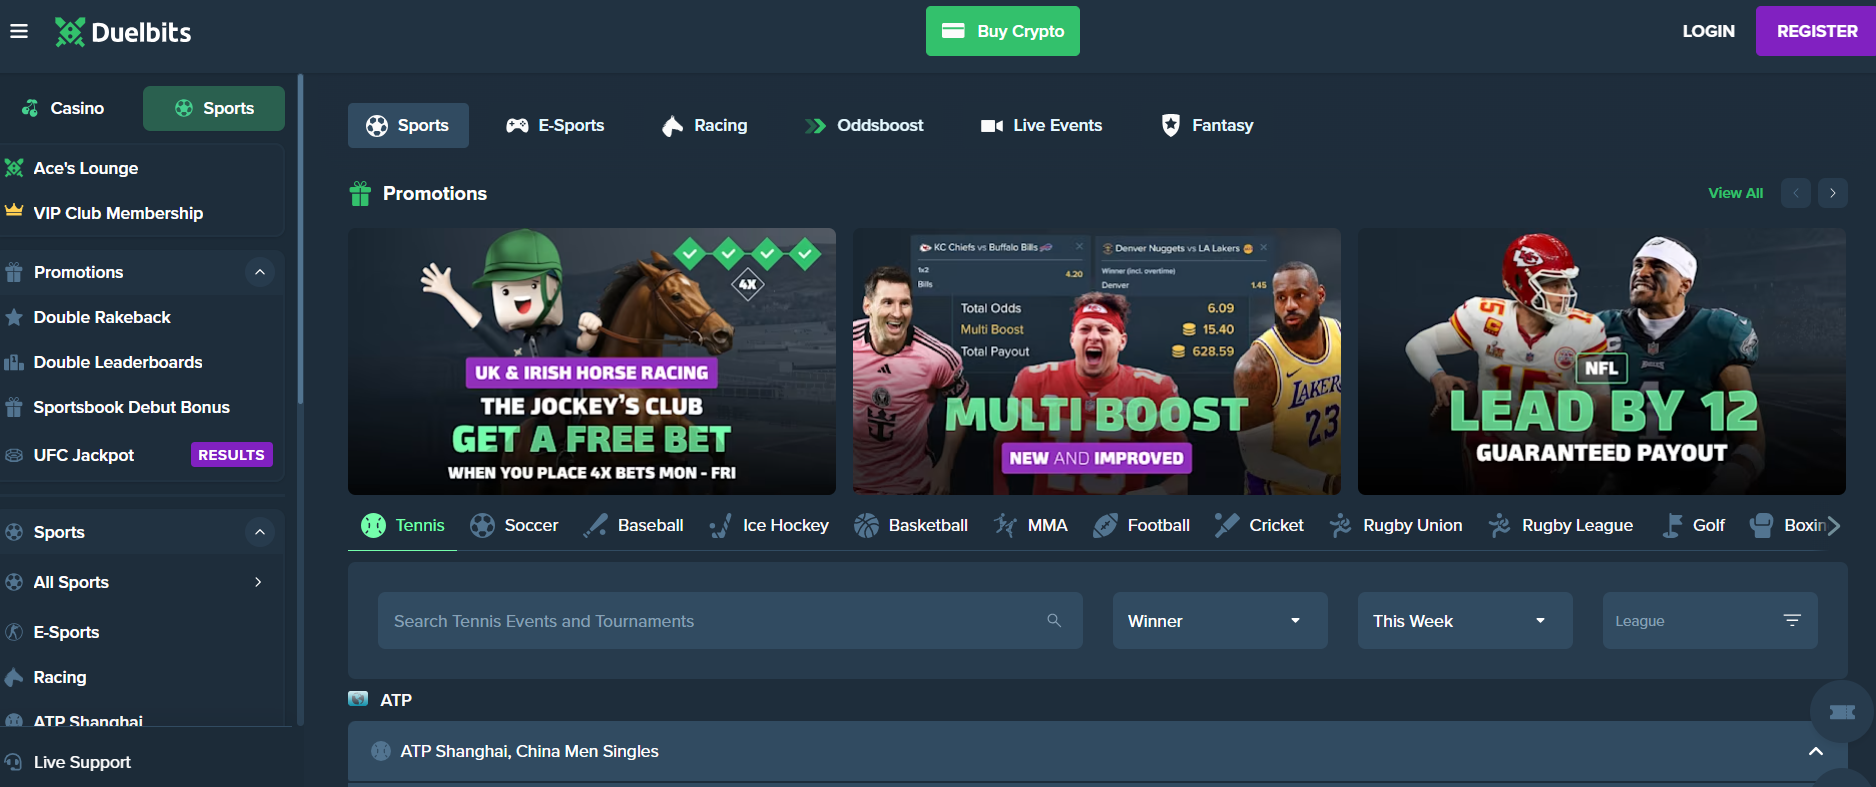Select the Tennis sport tab

click(x=402, y=525)
